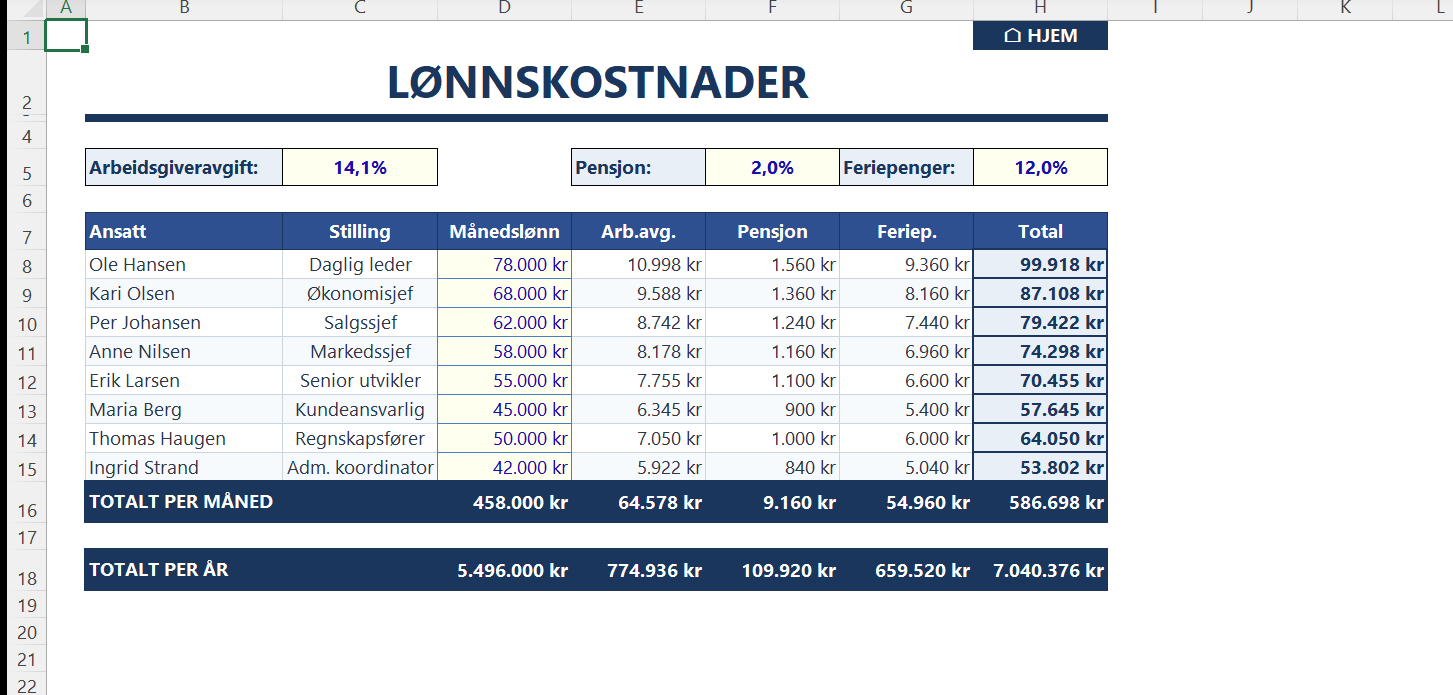Click the HJEM home button
This screenshot has width=1453, height=695.
point(1040,36)
